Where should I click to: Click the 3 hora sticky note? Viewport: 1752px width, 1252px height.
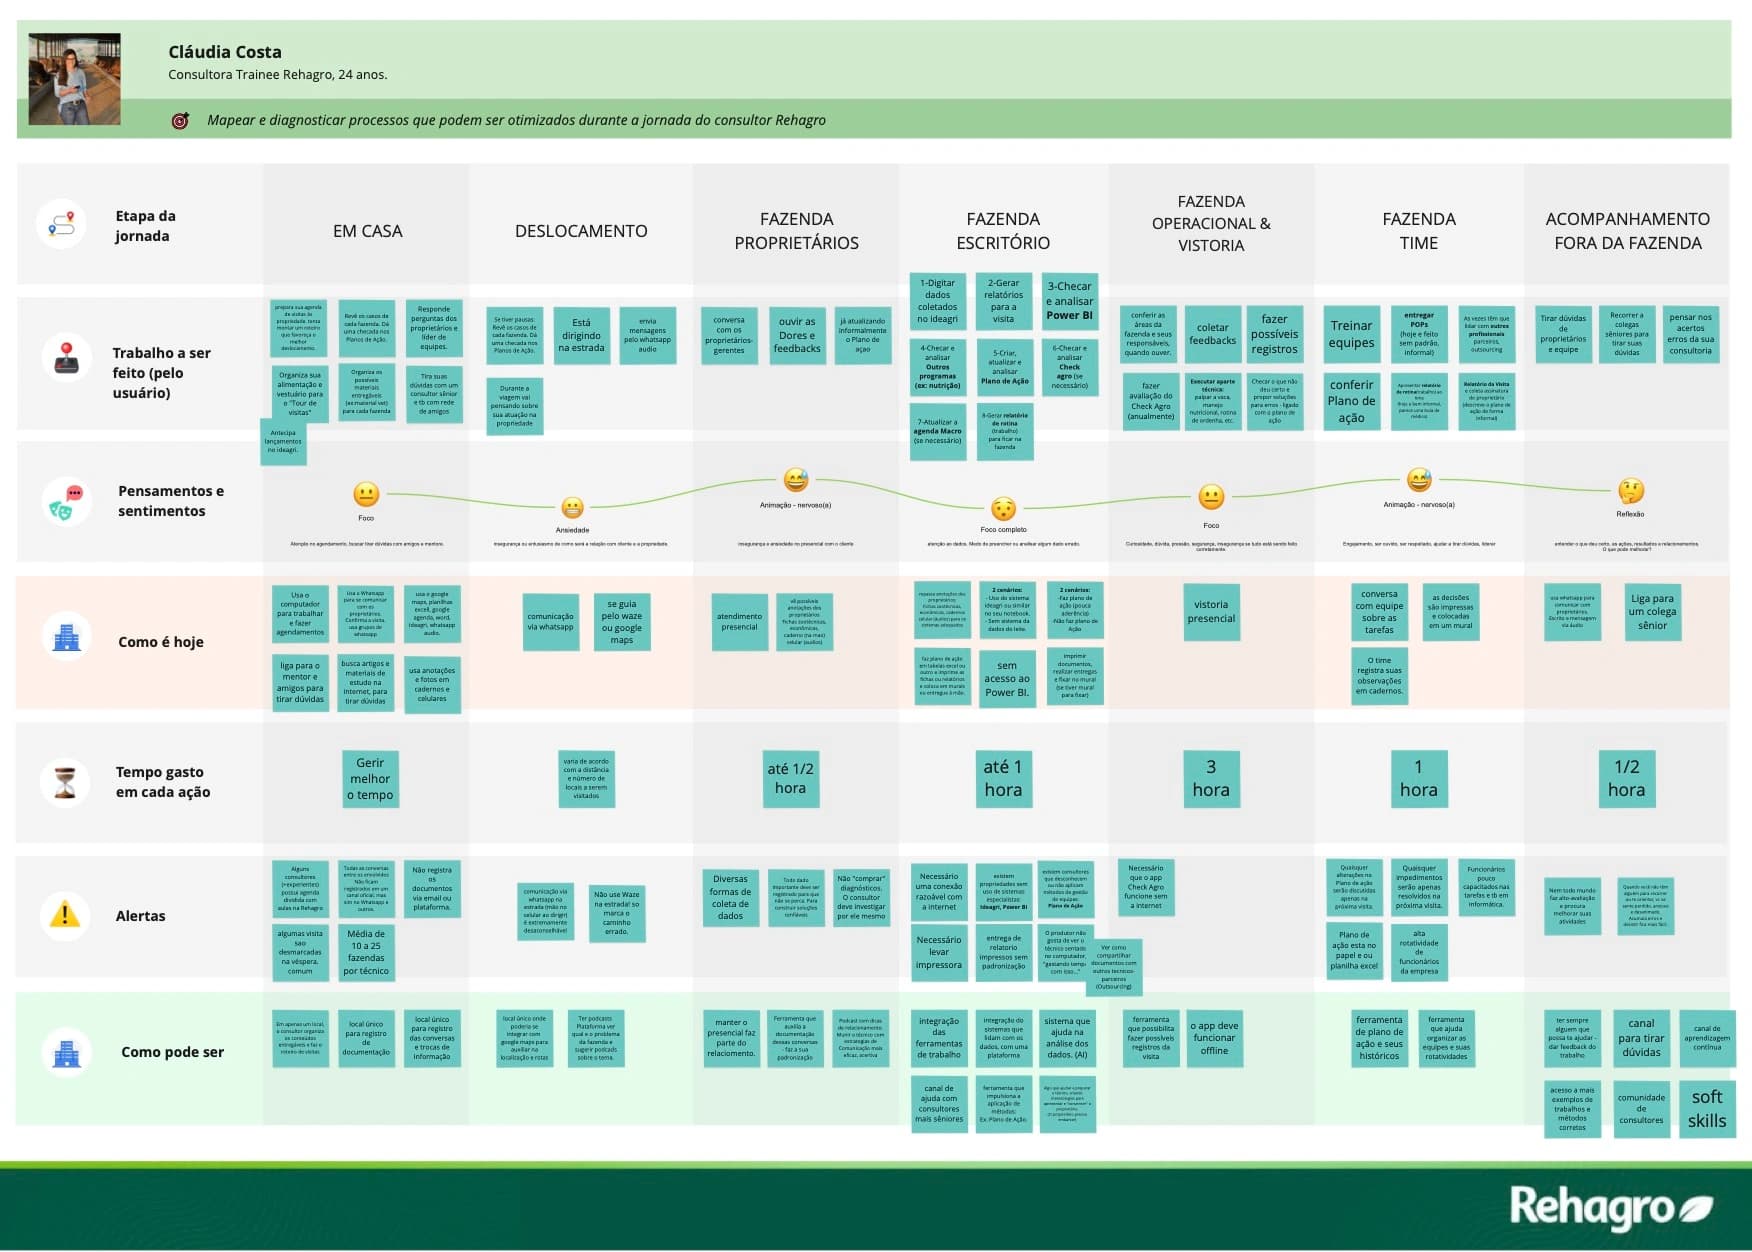point(1211,779)
